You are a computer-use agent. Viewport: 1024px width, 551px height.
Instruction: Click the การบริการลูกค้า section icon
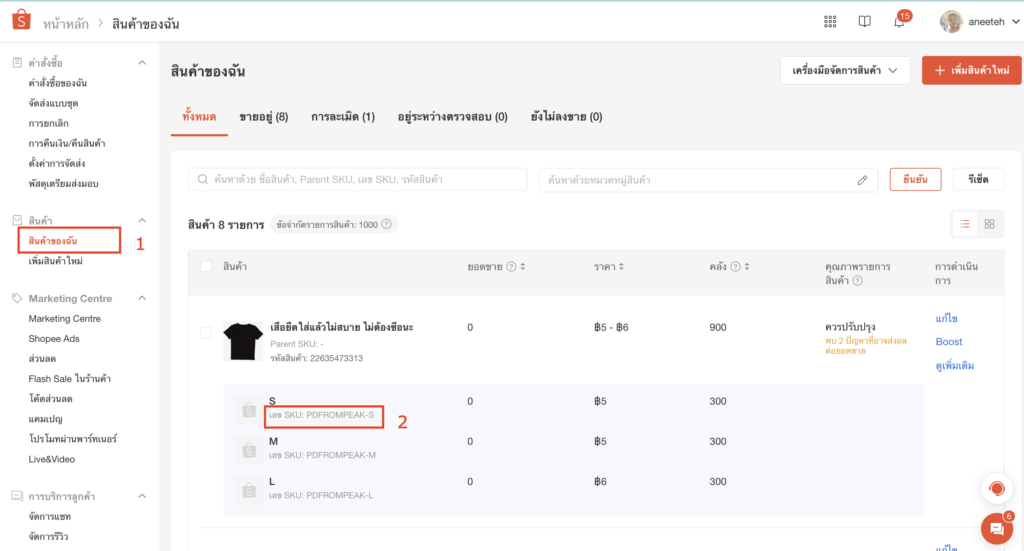coord(17,496)
